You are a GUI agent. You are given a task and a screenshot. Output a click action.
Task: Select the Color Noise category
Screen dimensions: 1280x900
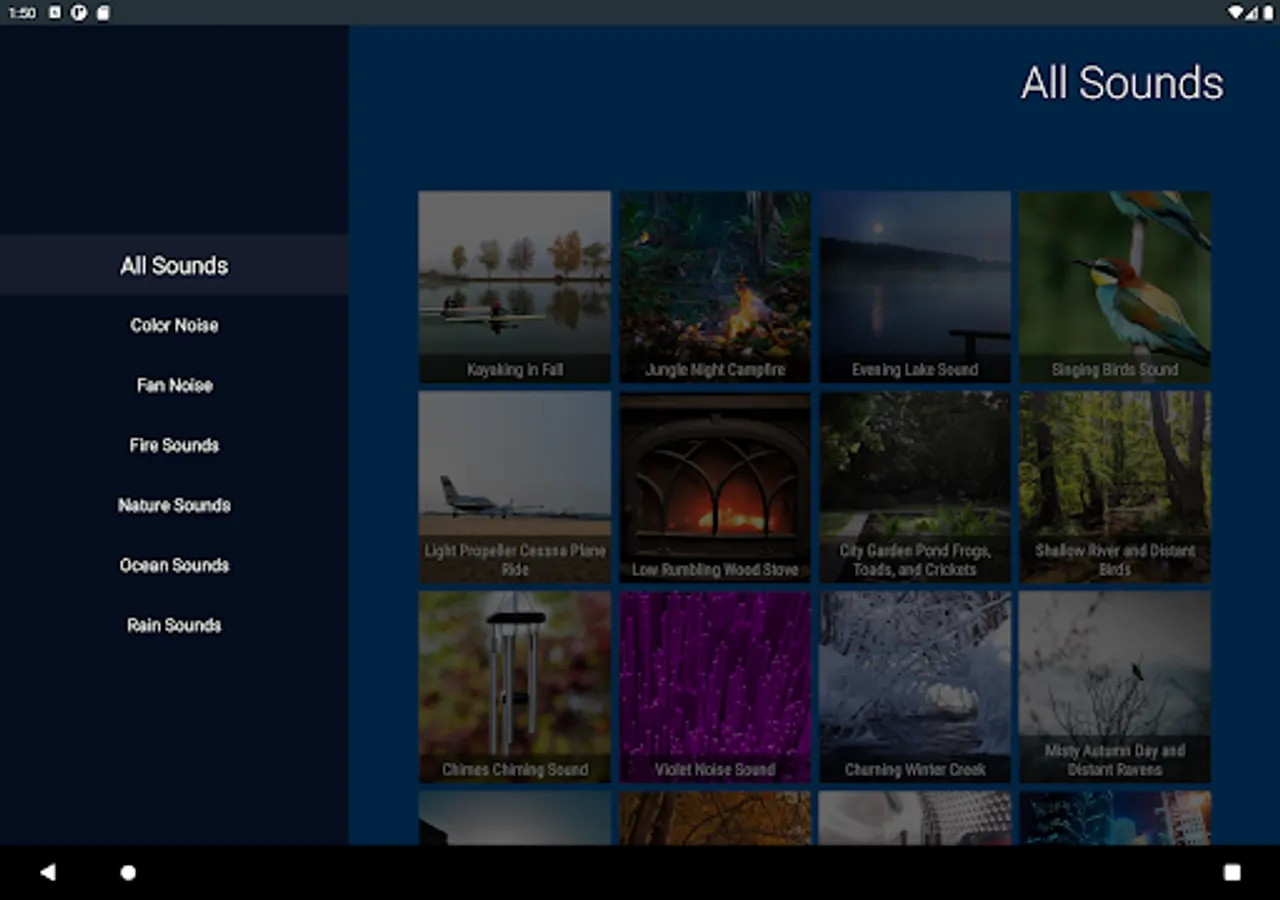(x=174, y=325)
